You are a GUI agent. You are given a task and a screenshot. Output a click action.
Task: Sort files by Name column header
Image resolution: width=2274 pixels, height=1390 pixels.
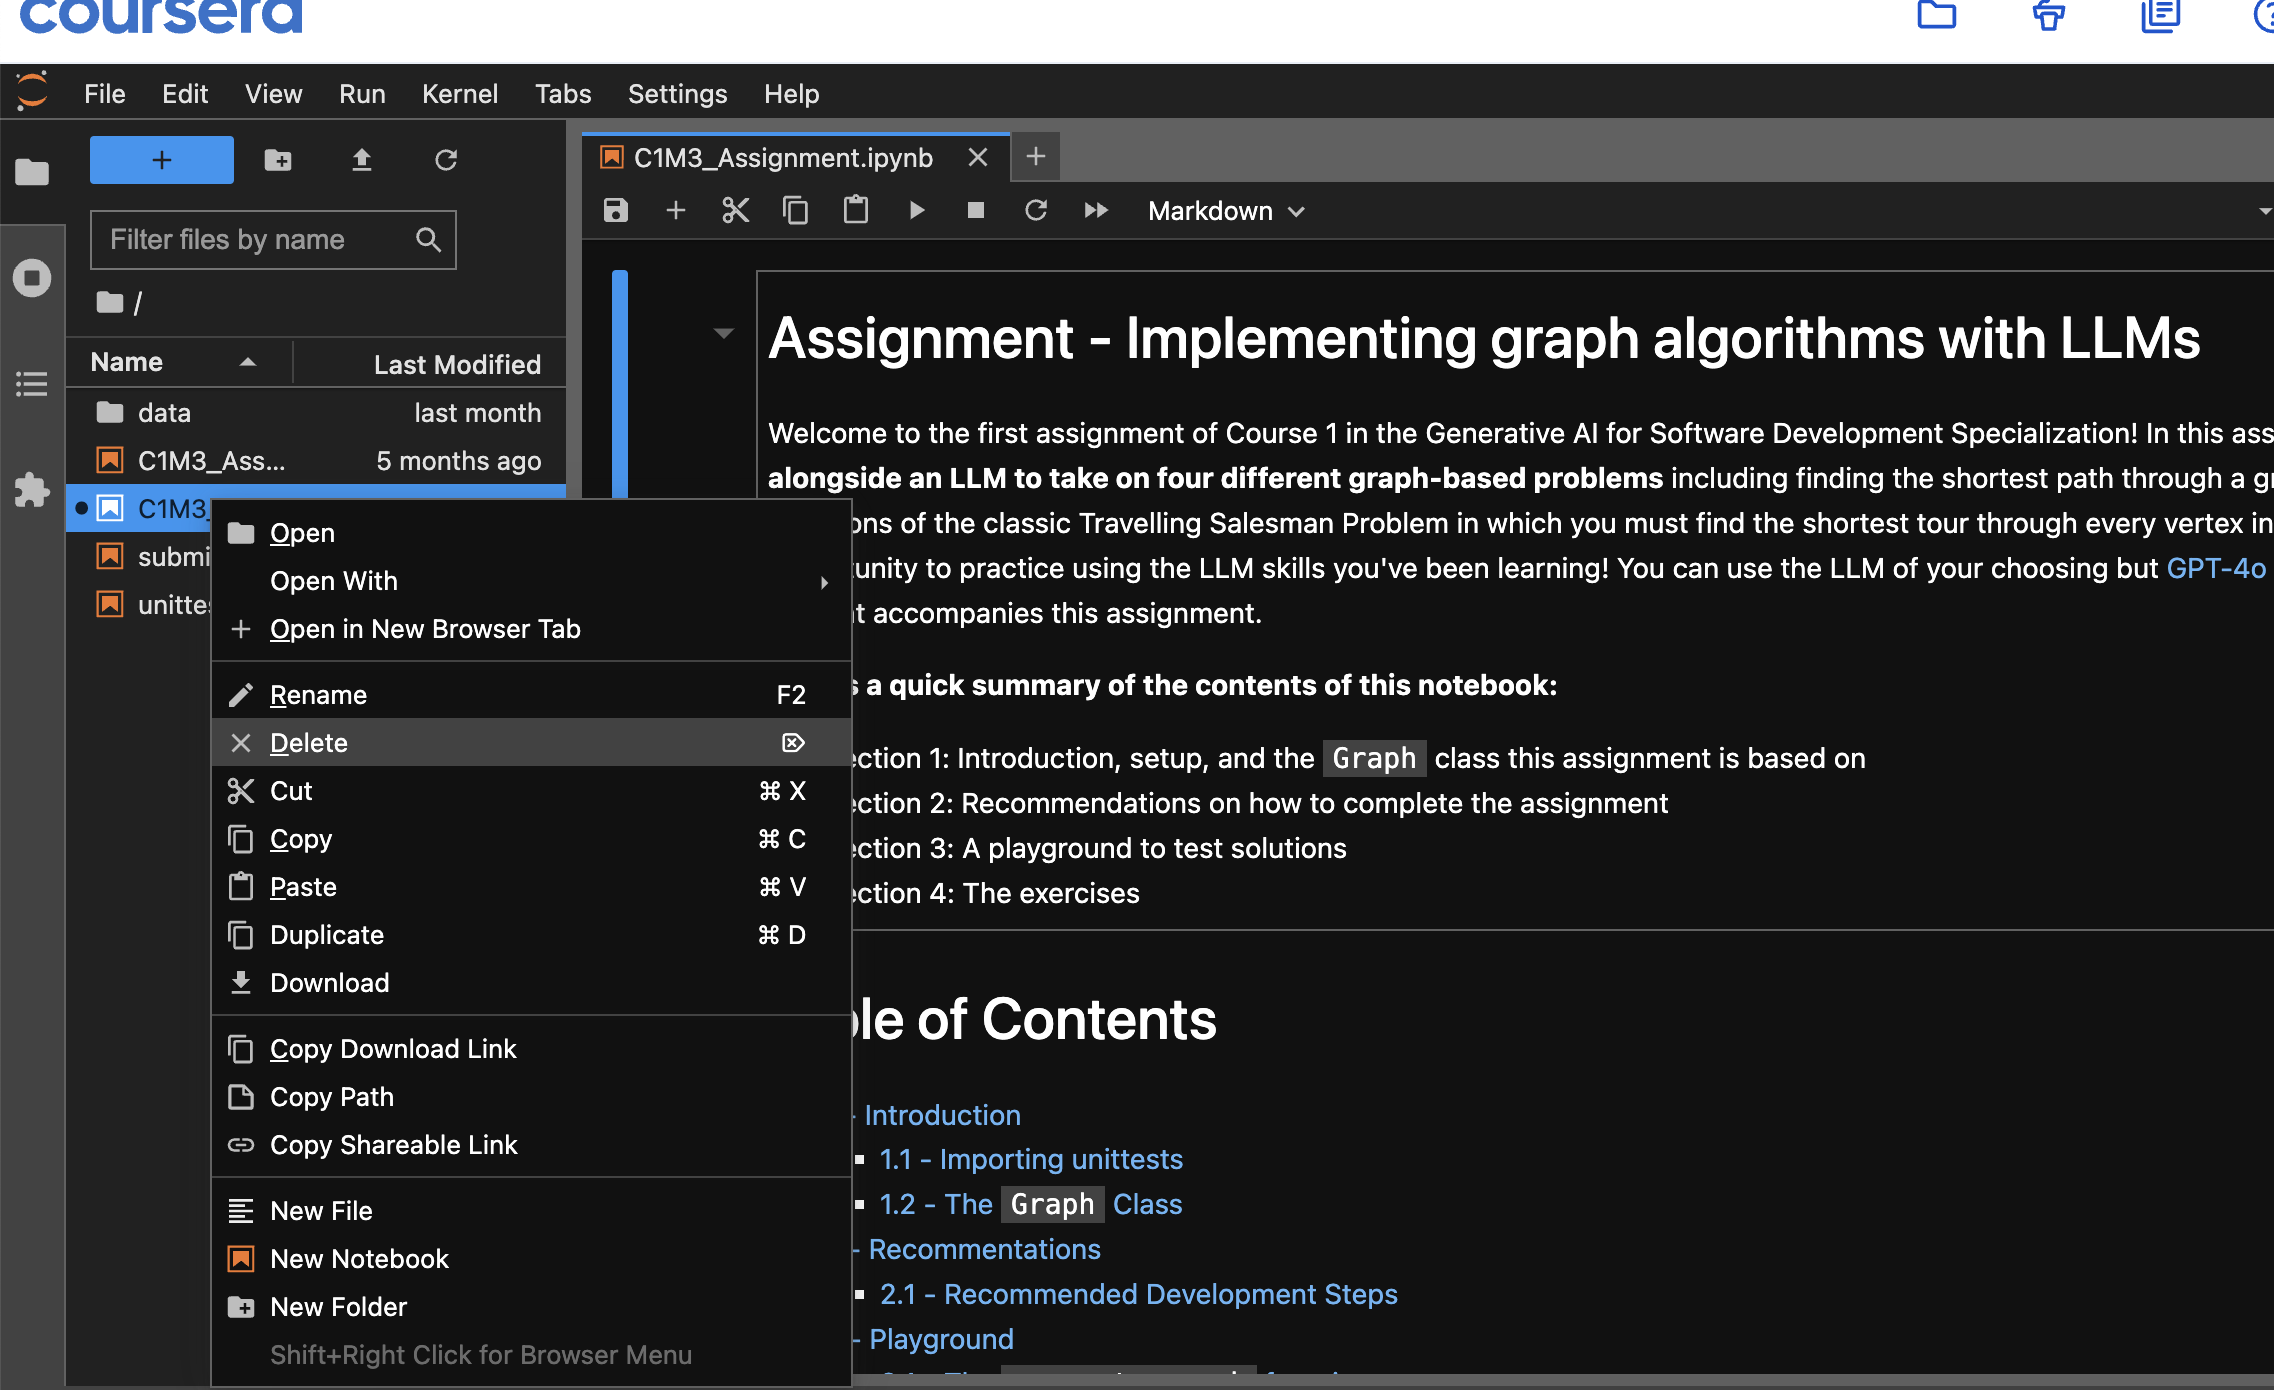pos(127,362)
